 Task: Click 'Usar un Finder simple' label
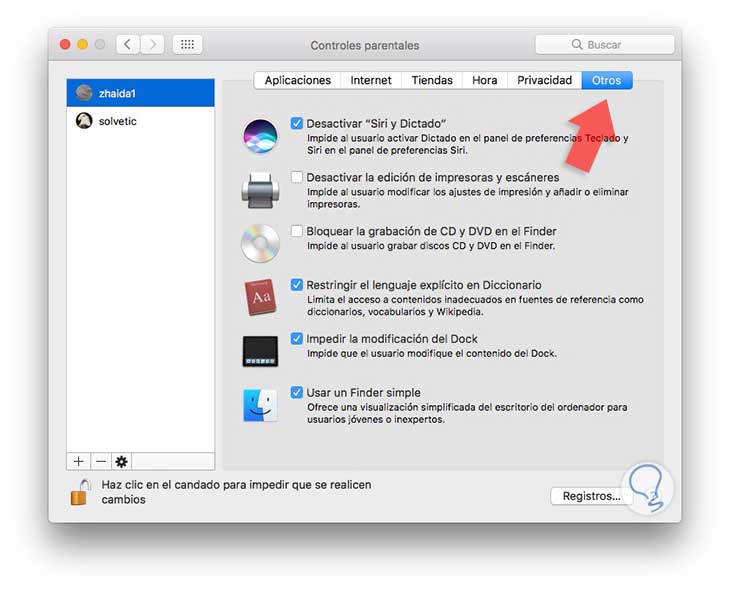click(x=363, y=393)
